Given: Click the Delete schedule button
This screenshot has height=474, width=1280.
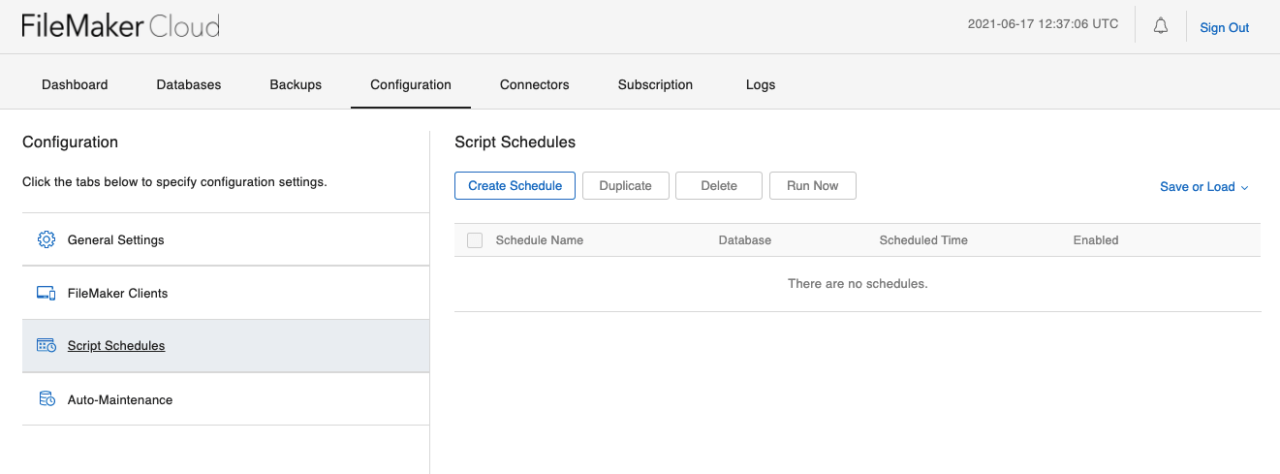Looking at the screenshot, I should 719,186.
